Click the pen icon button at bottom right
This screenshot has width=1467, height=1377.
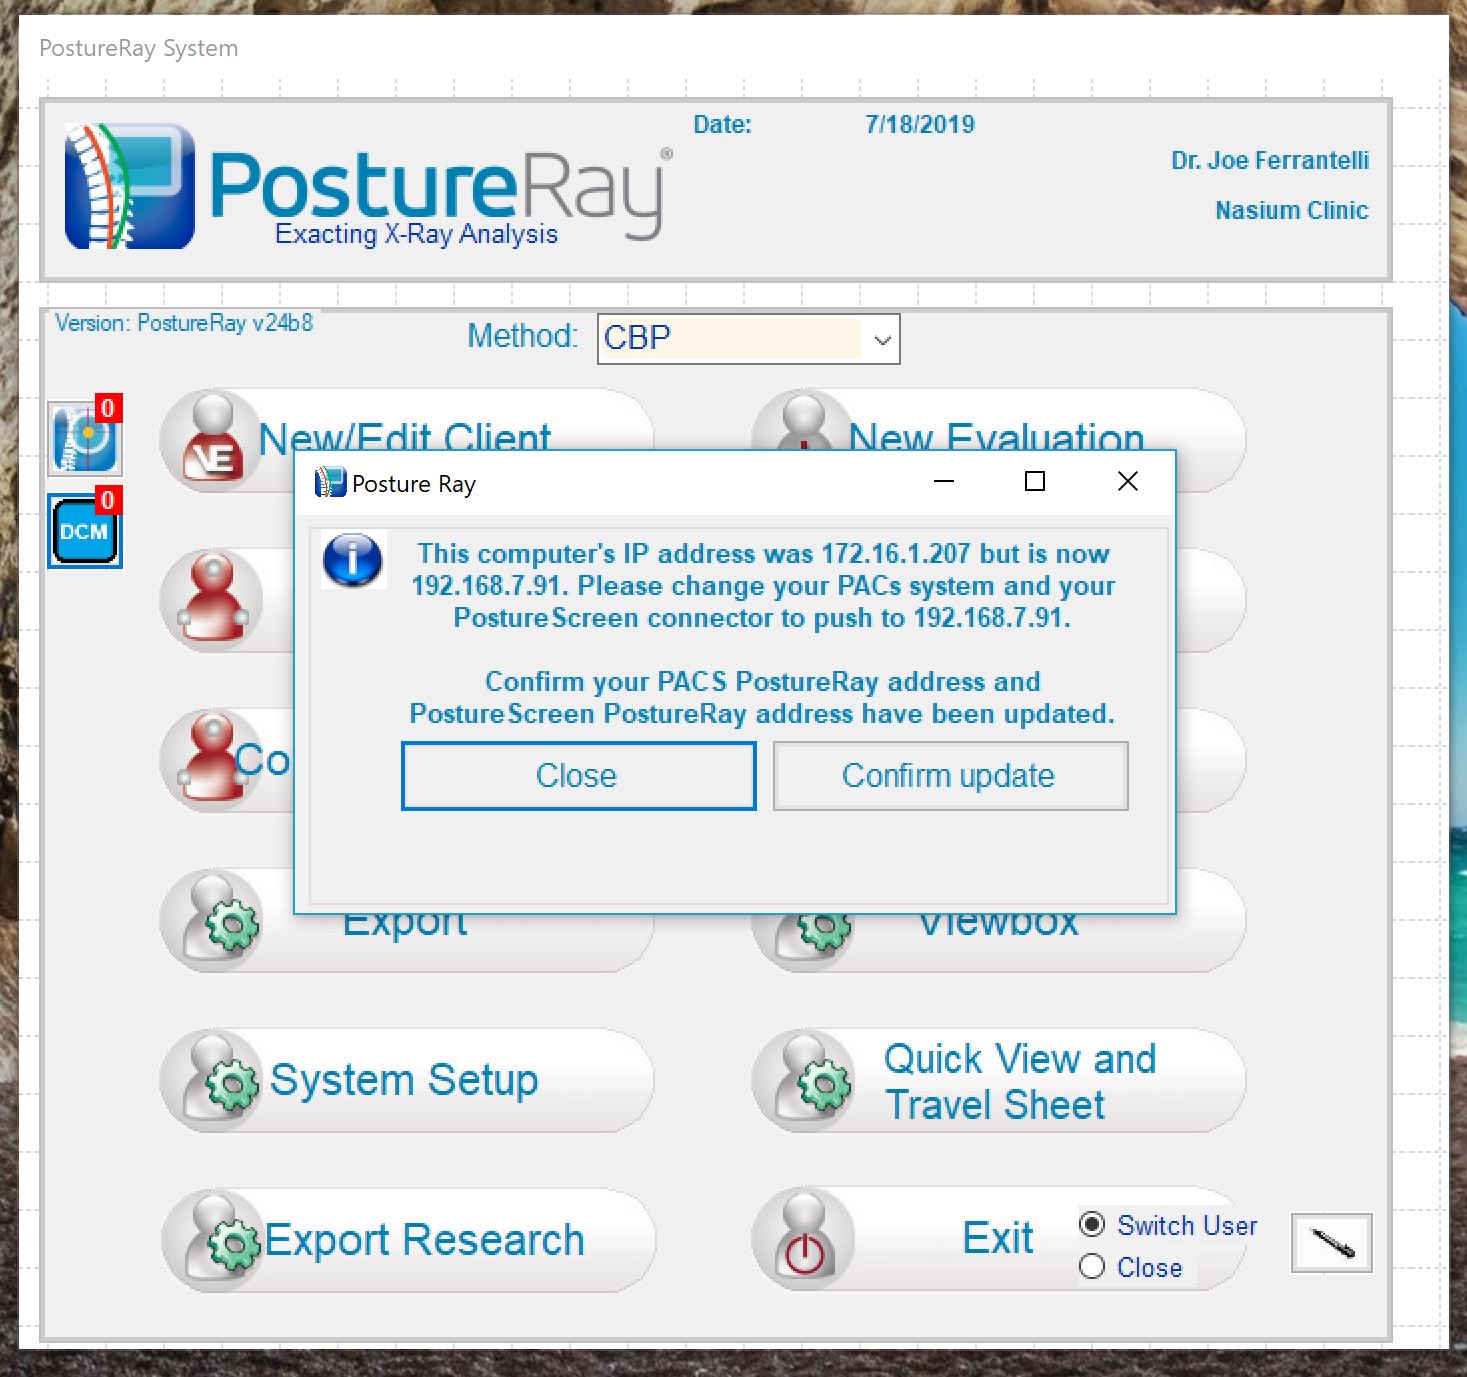pyautogui.click(x=1332, y=1243)
